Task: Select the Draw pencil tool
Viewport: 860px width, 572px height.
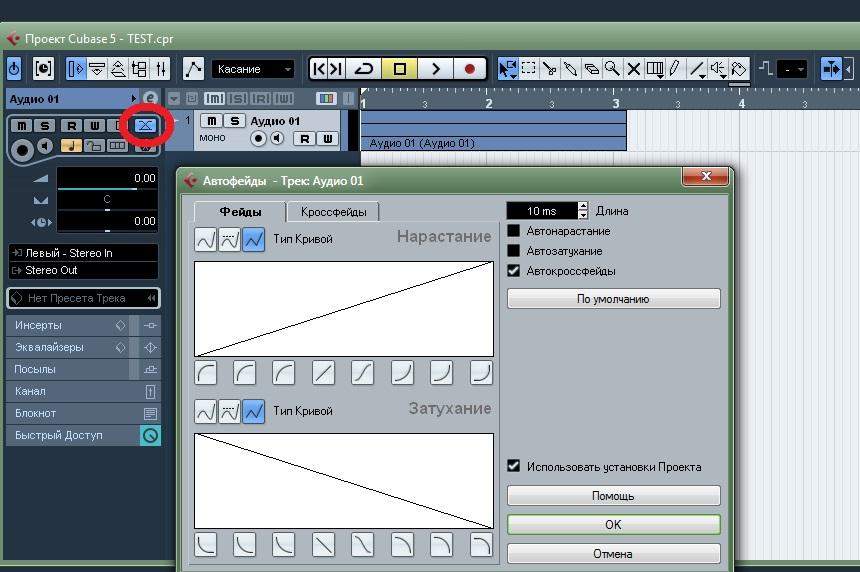Action: click(675, 69)
